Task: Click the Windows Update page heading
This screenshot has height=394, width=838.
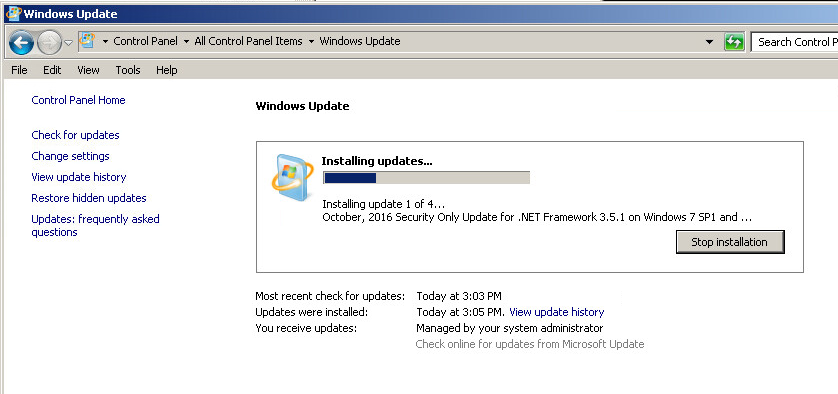Action: coord(302,106)
